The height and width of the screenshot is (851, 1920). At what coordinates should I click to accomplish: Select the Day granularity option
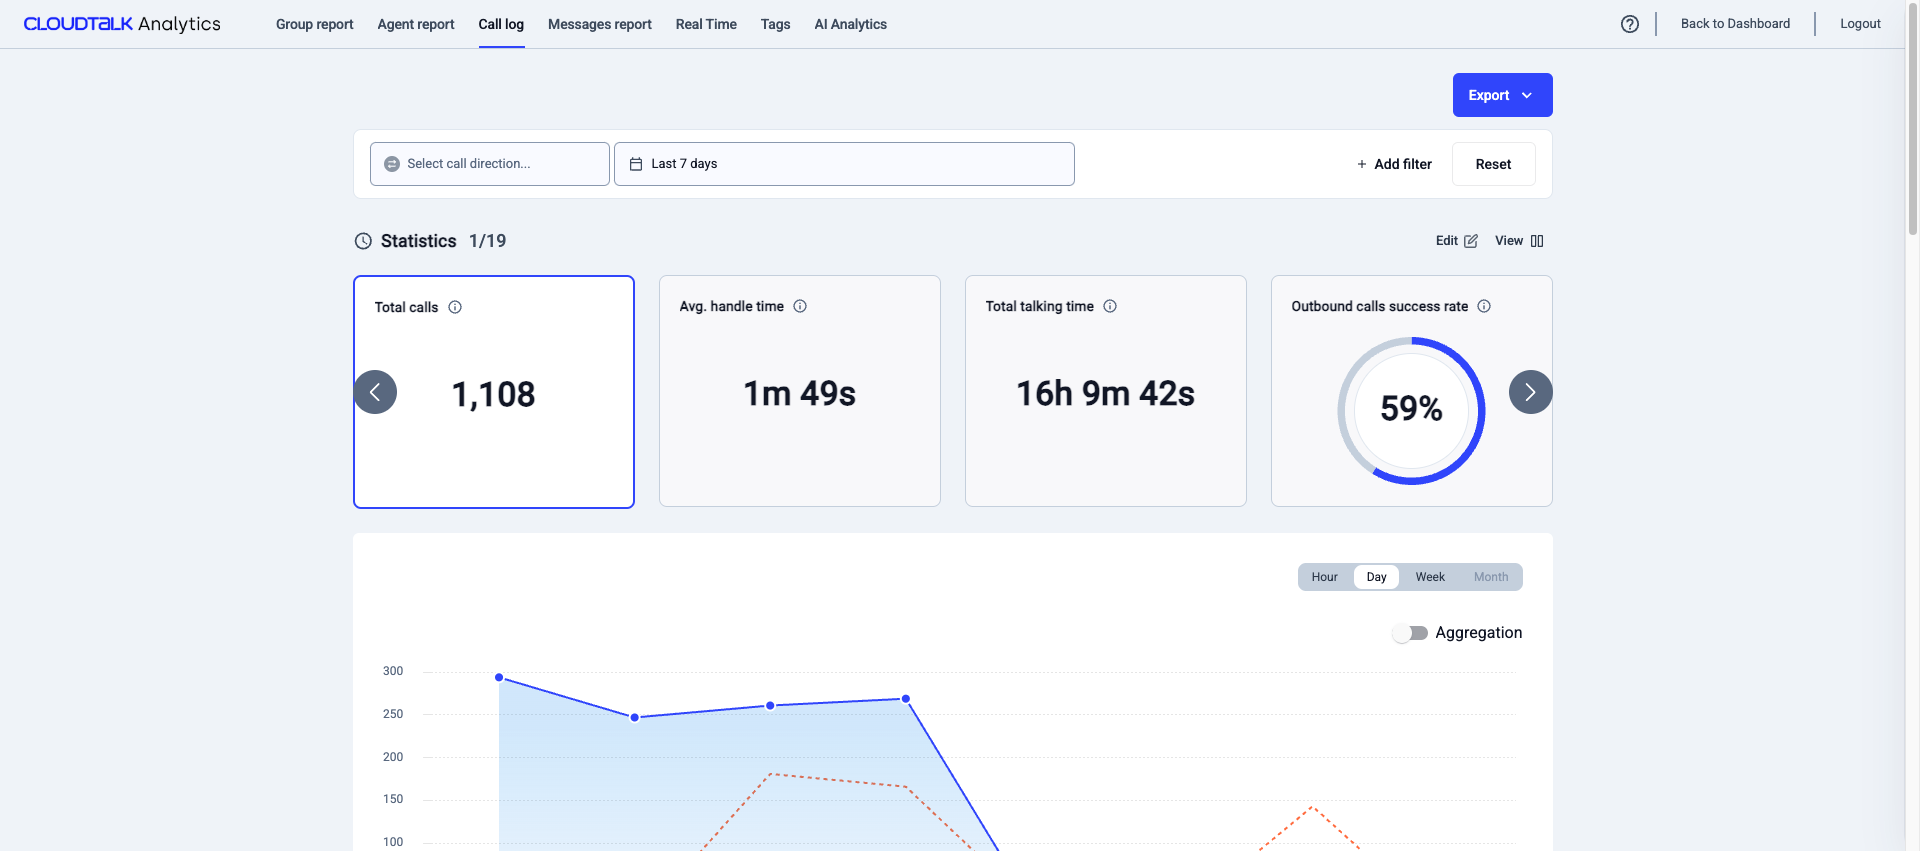[x=1377, y=577]
